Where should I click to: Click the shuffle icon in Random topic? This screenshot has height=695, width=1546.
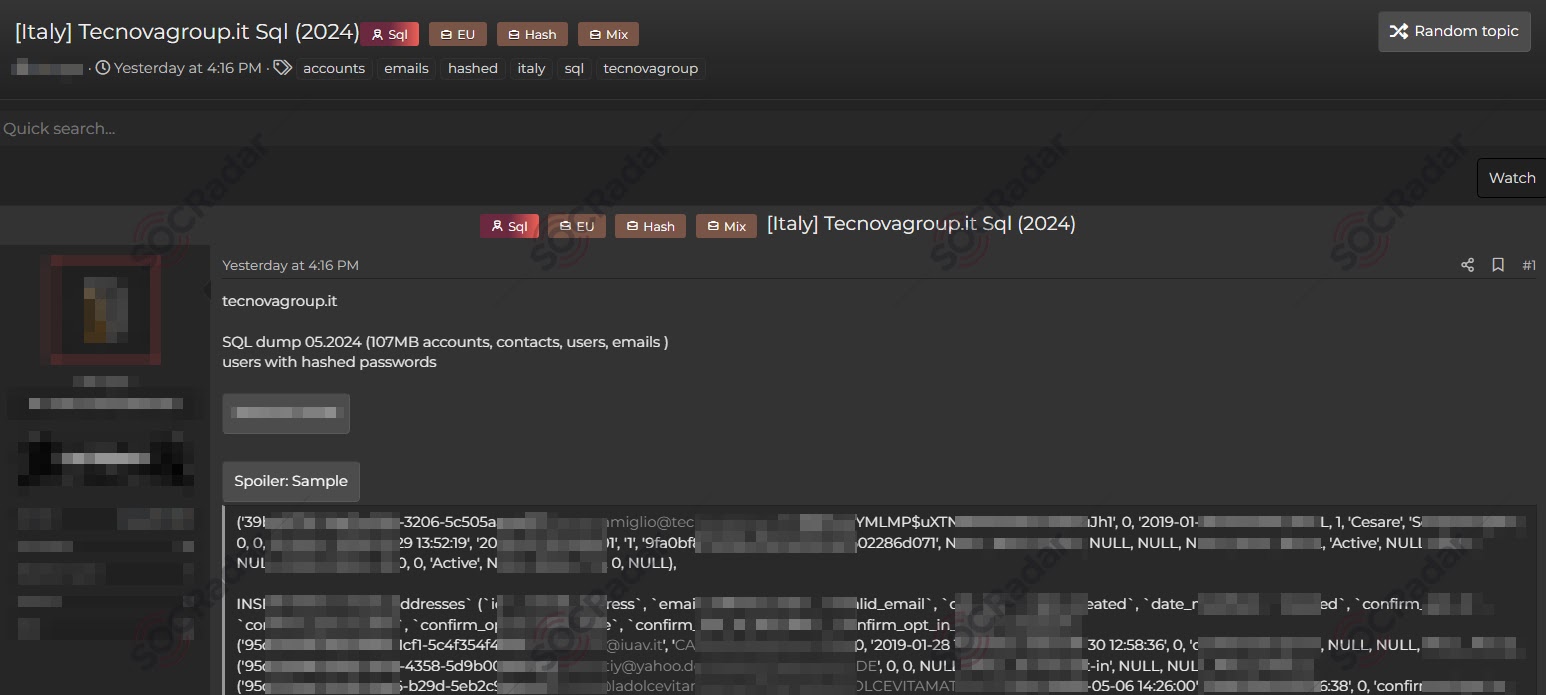(1399, 31)
